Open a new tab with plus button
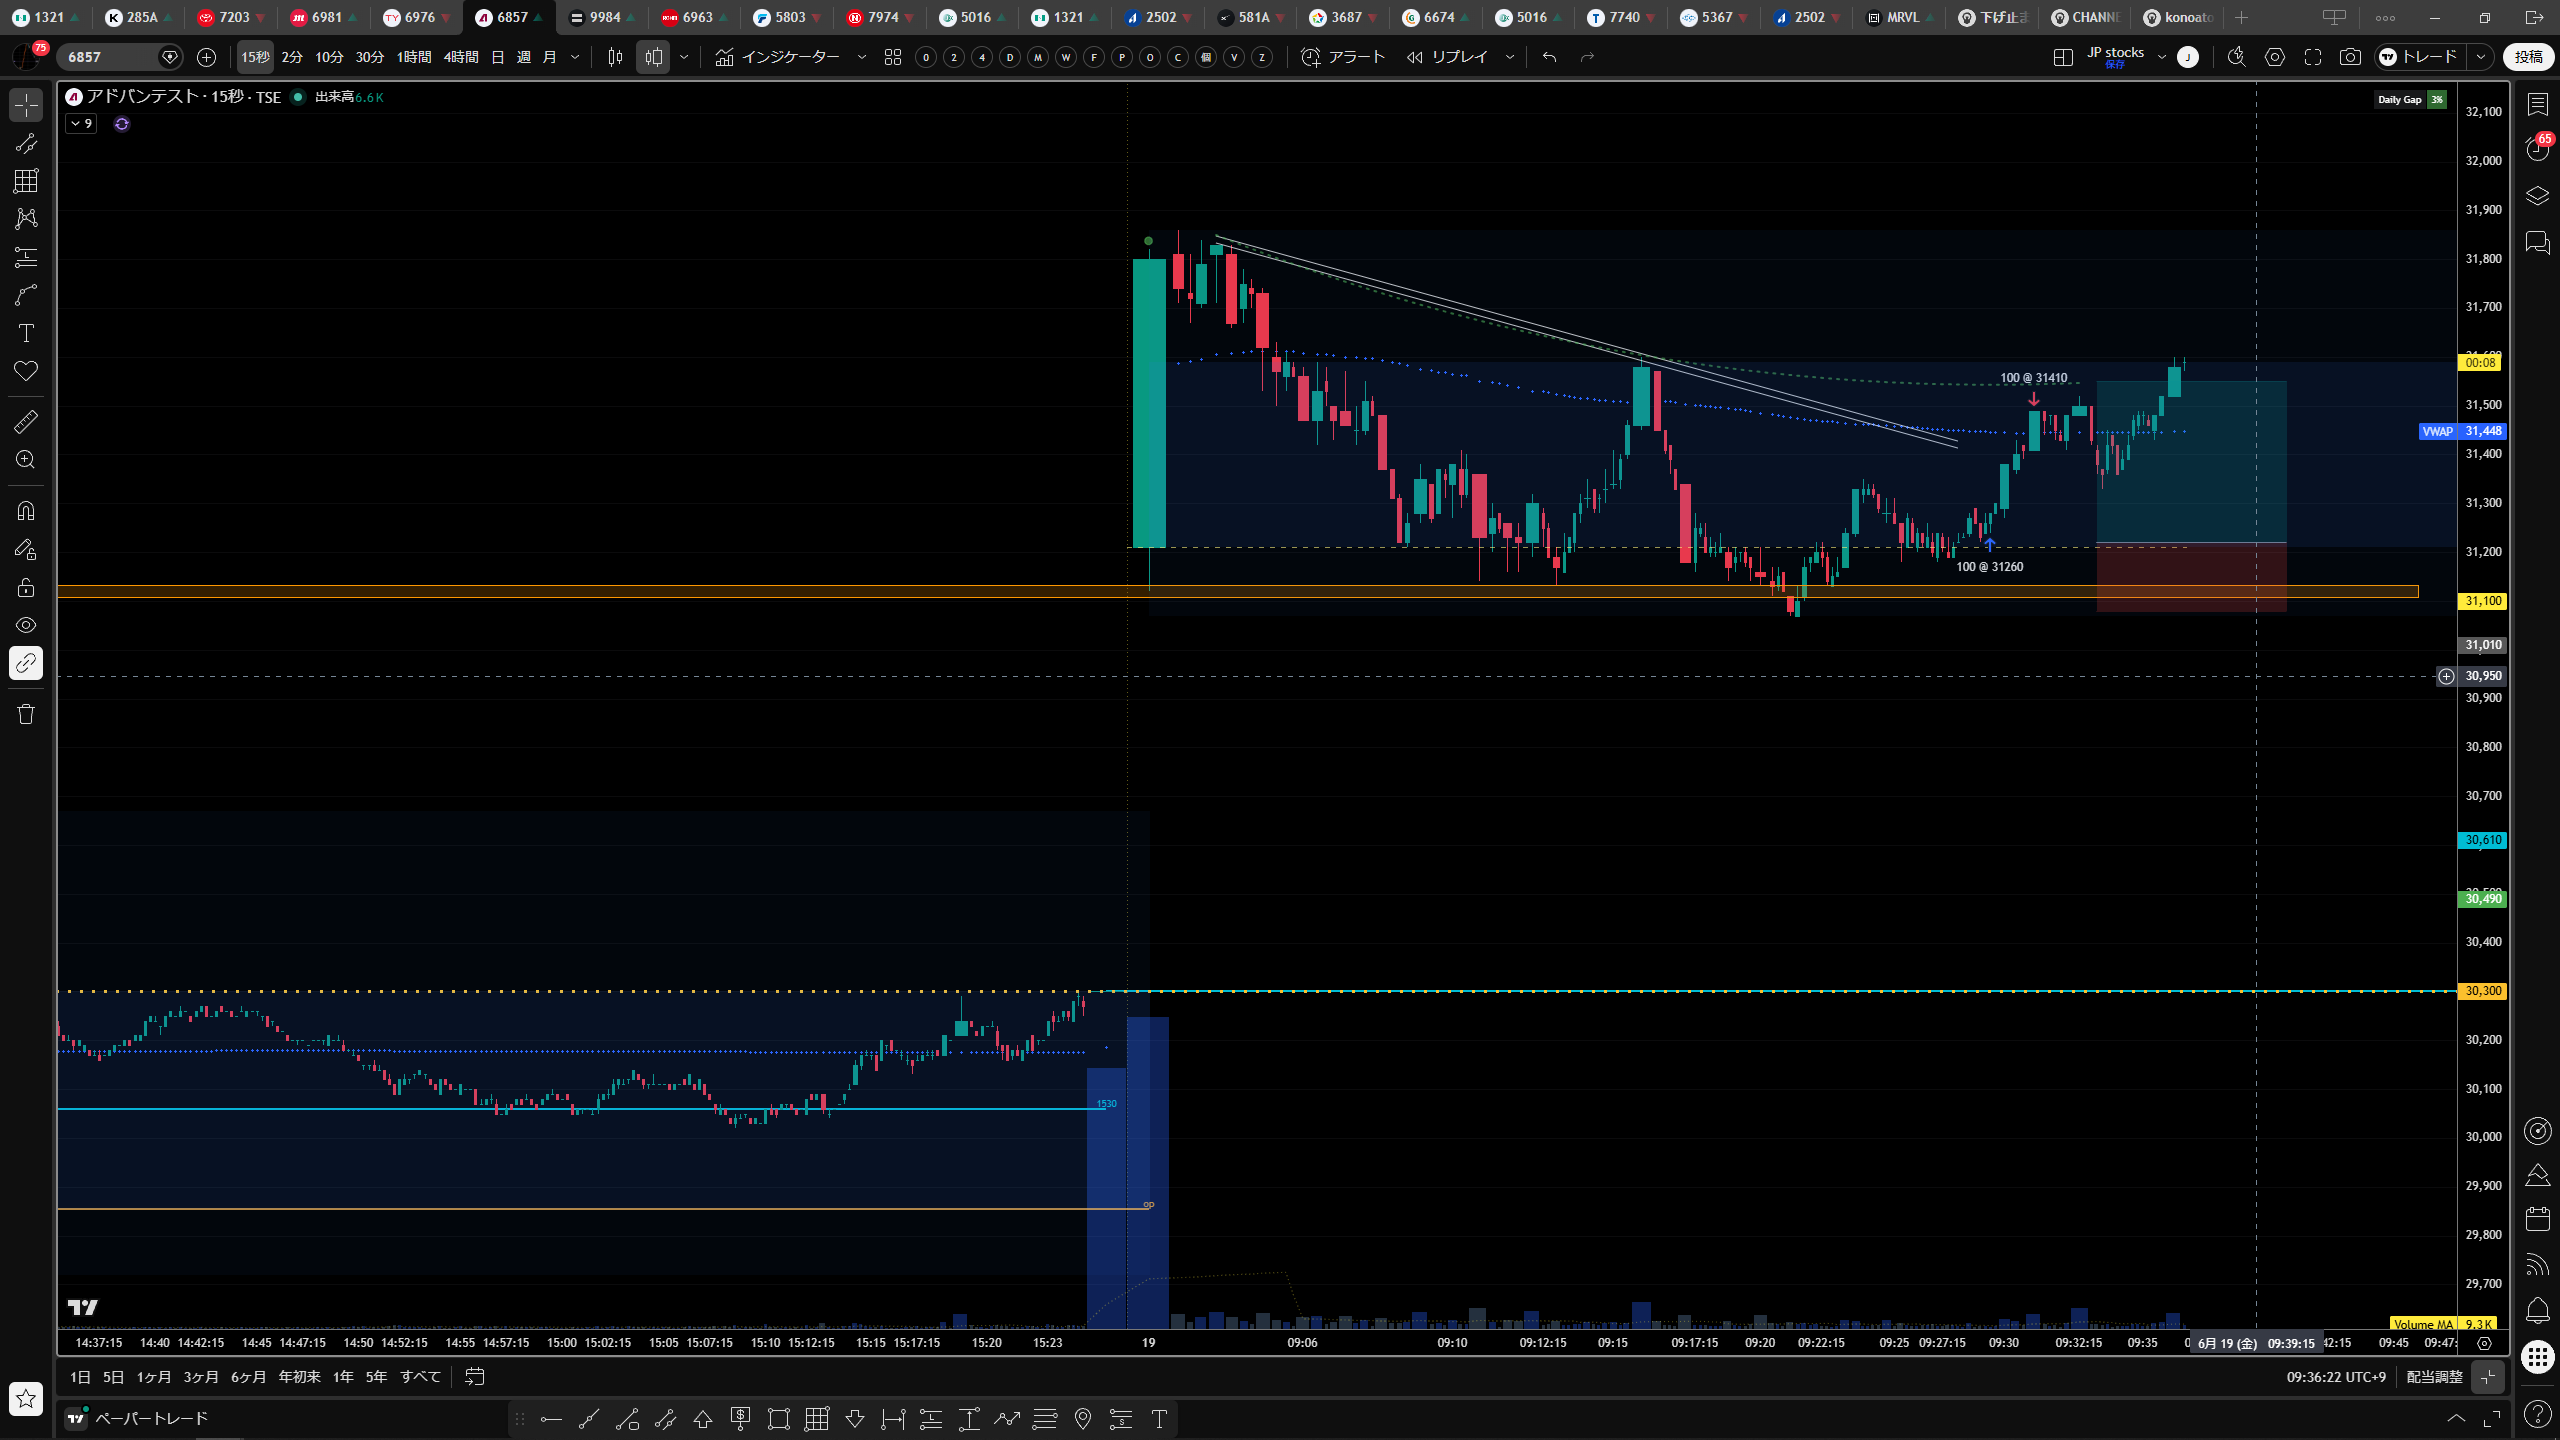2560x1440 pixels. click(2242, 17)
